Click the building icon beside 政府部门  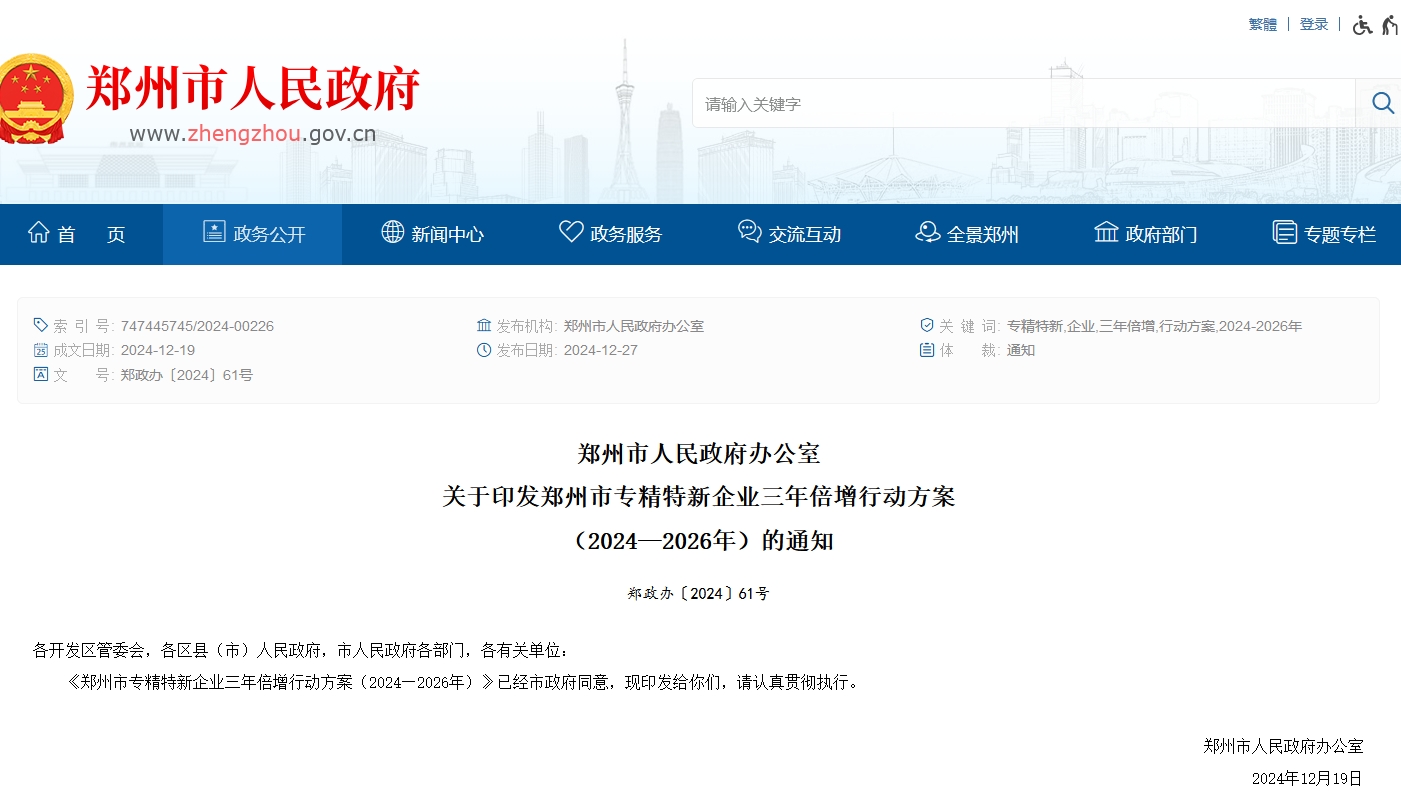pyautogui.click(x=1105, y=231)
